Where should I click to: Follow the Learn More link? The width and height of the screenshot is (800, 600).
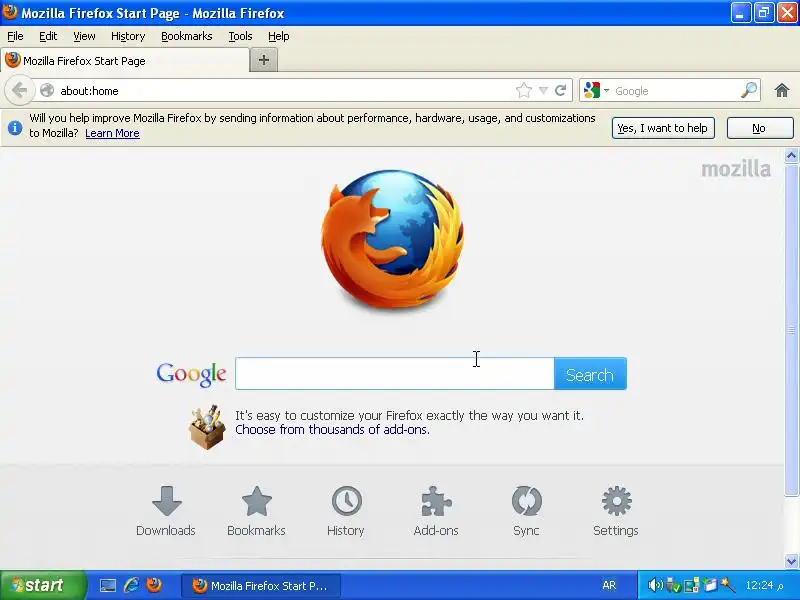112,133
